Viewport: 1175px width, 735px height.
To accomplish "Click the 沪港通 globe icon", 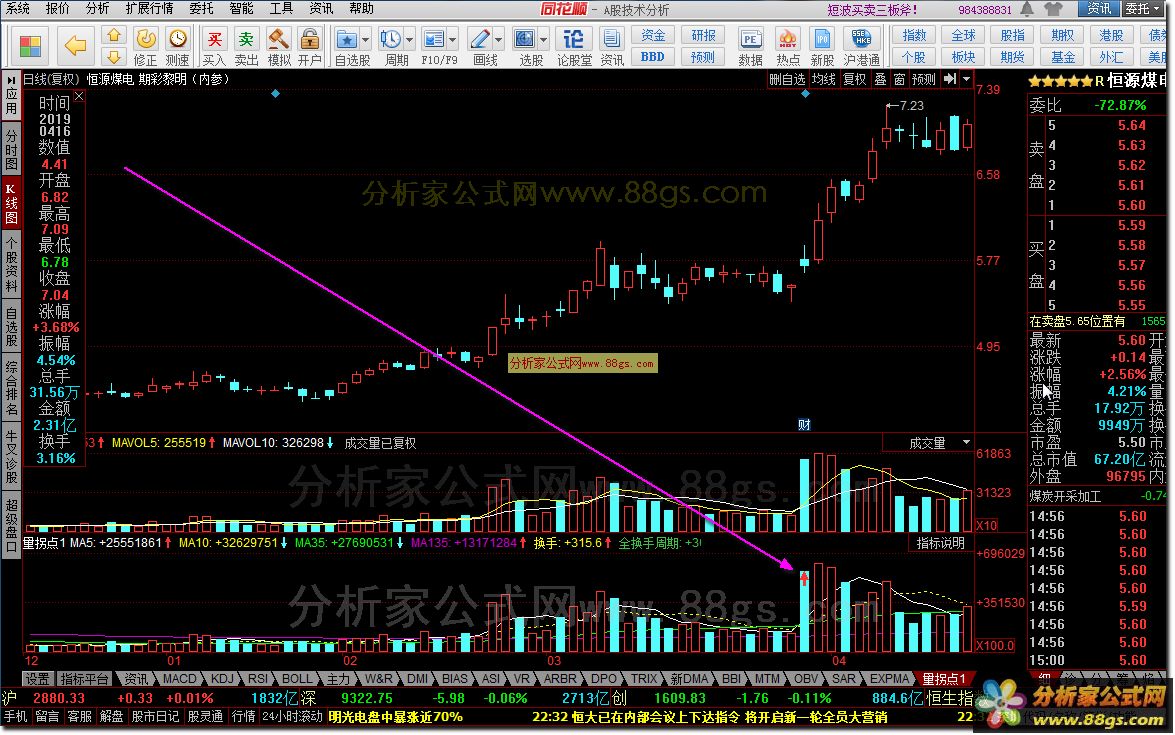I will pyautogui.click(x=861, y=39).
